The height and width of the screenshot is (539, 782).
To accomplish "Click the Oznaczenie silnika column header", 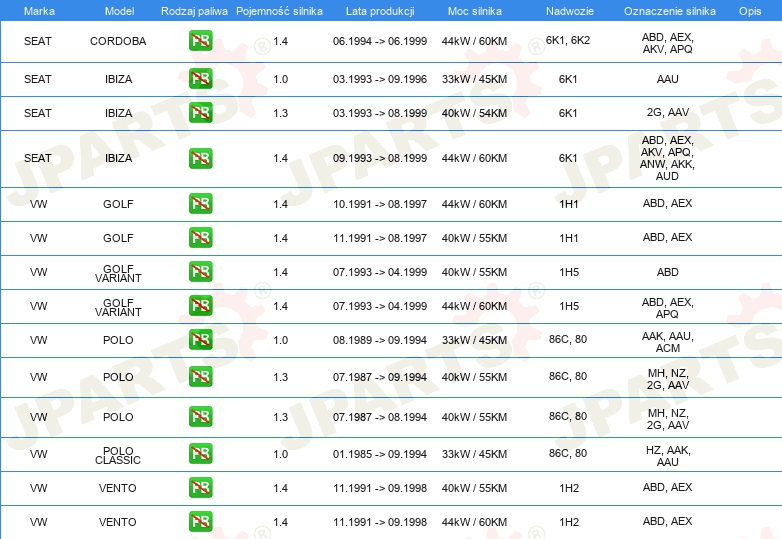I will point(669,11).
